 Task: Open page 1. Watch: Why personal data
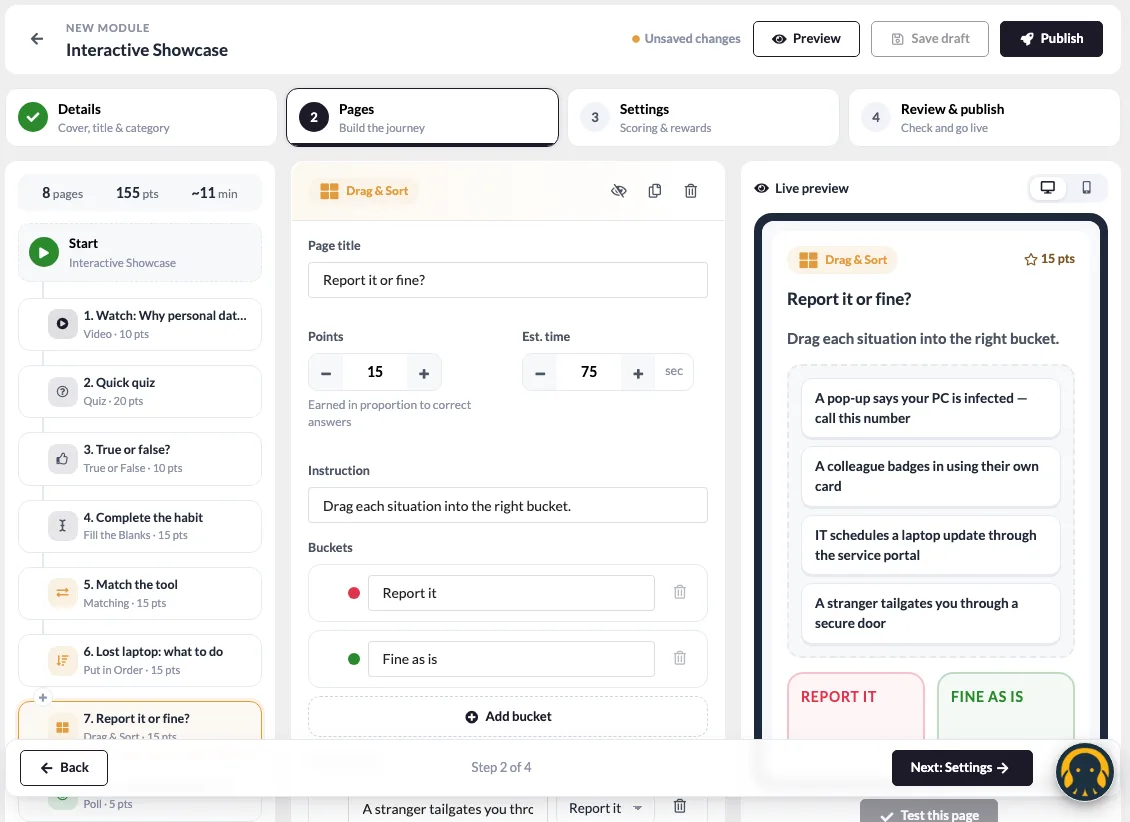coord(140,324)
